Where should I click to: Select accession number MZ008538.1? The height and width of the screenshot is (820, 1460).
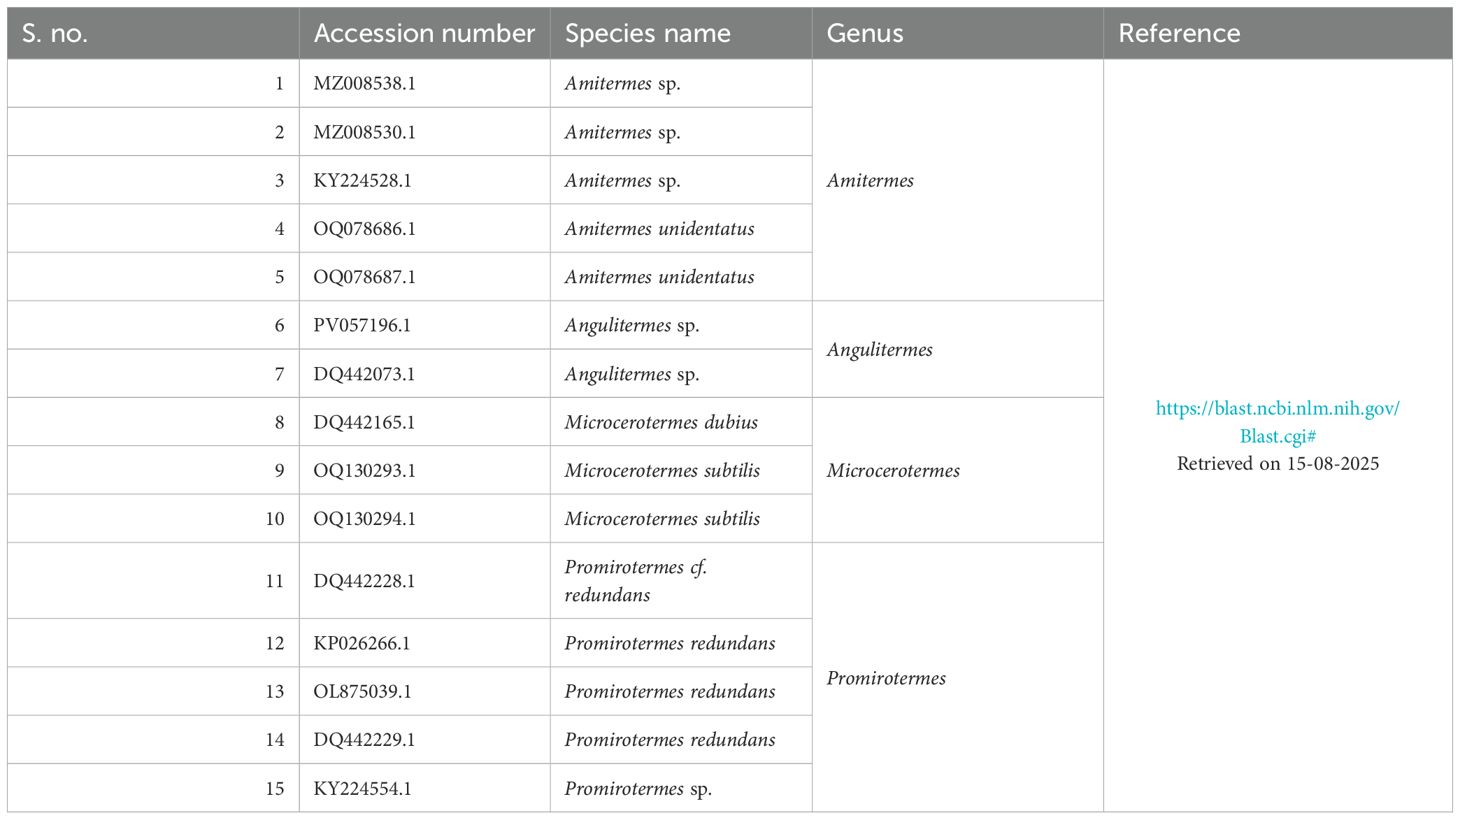364,83
